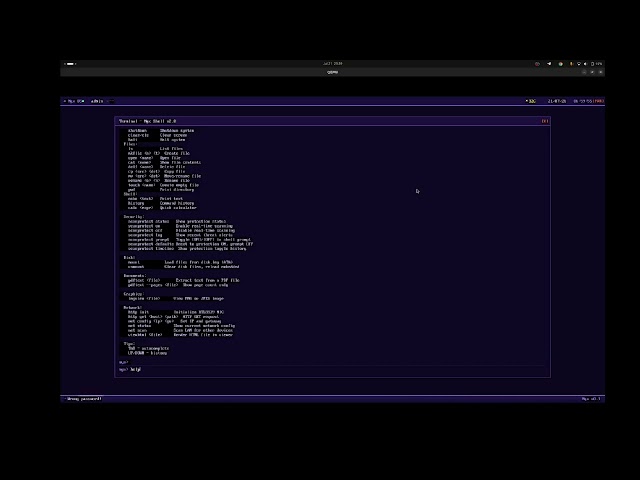Close the Terminal window with [X]

click(544, 121)
